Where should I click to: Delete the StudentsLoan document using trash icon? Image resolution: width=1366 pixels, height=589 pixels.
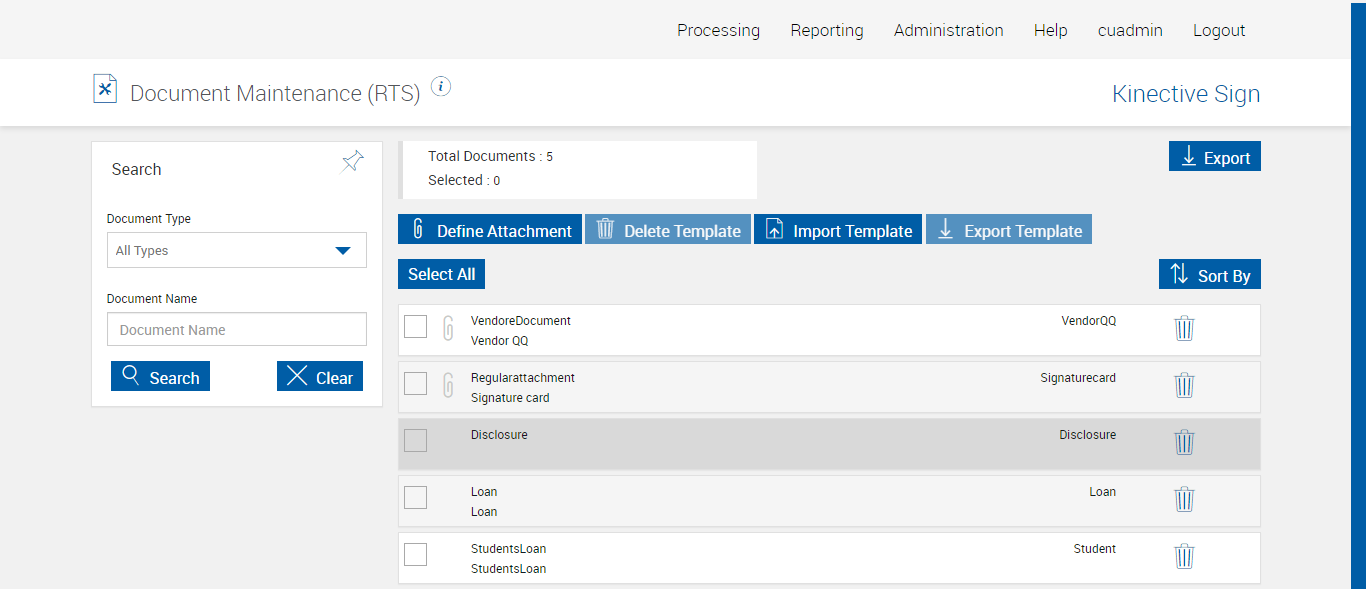[x=1184, y=556]
